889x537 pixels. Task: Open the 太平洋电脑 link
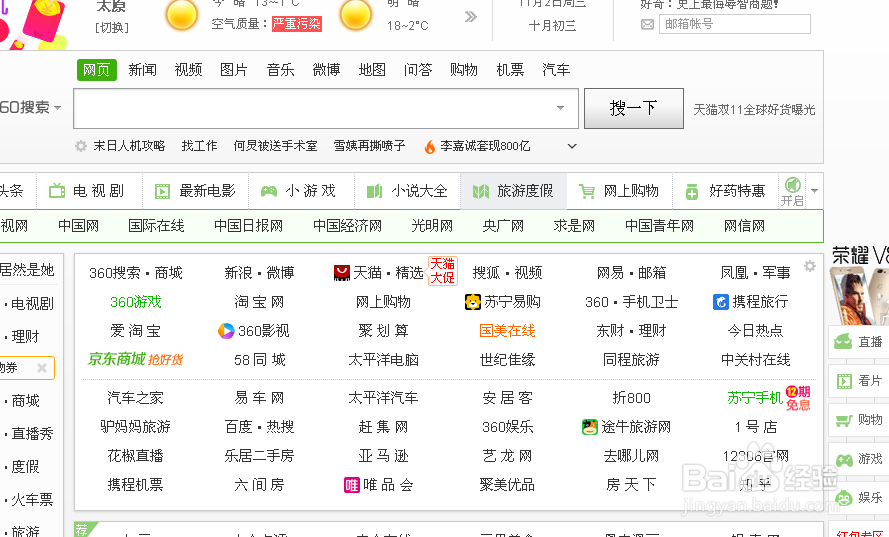coord(383,360)
